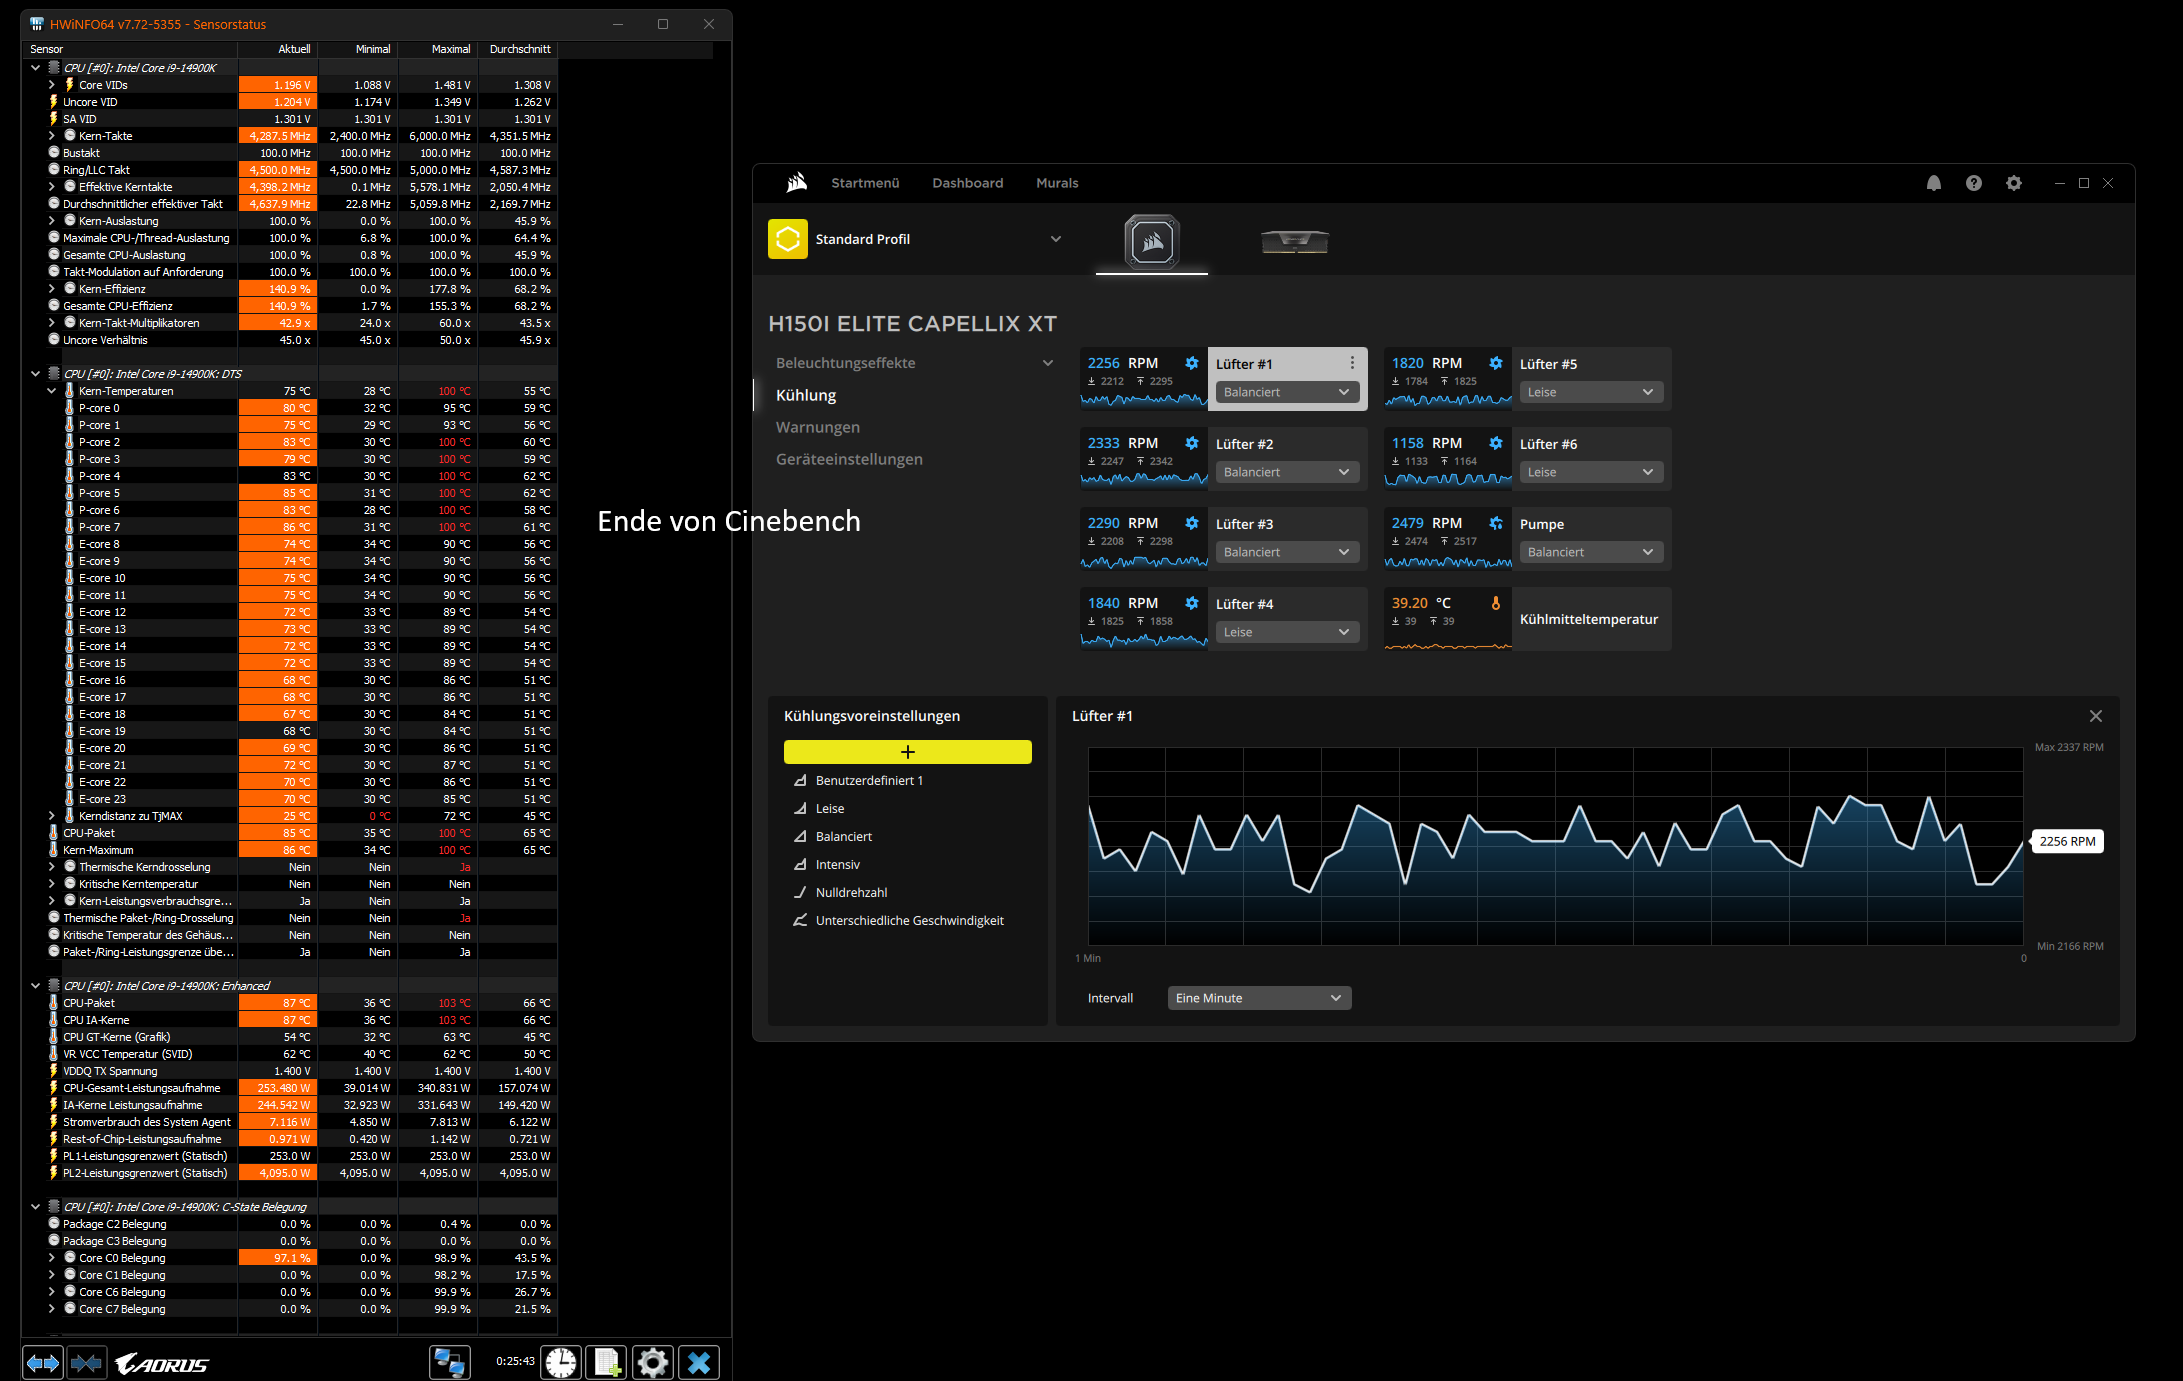This screenshot has height=1381, width=2183.
Task: Click the HWiNFO clock reset icon
Action: tap(561, 1362)
